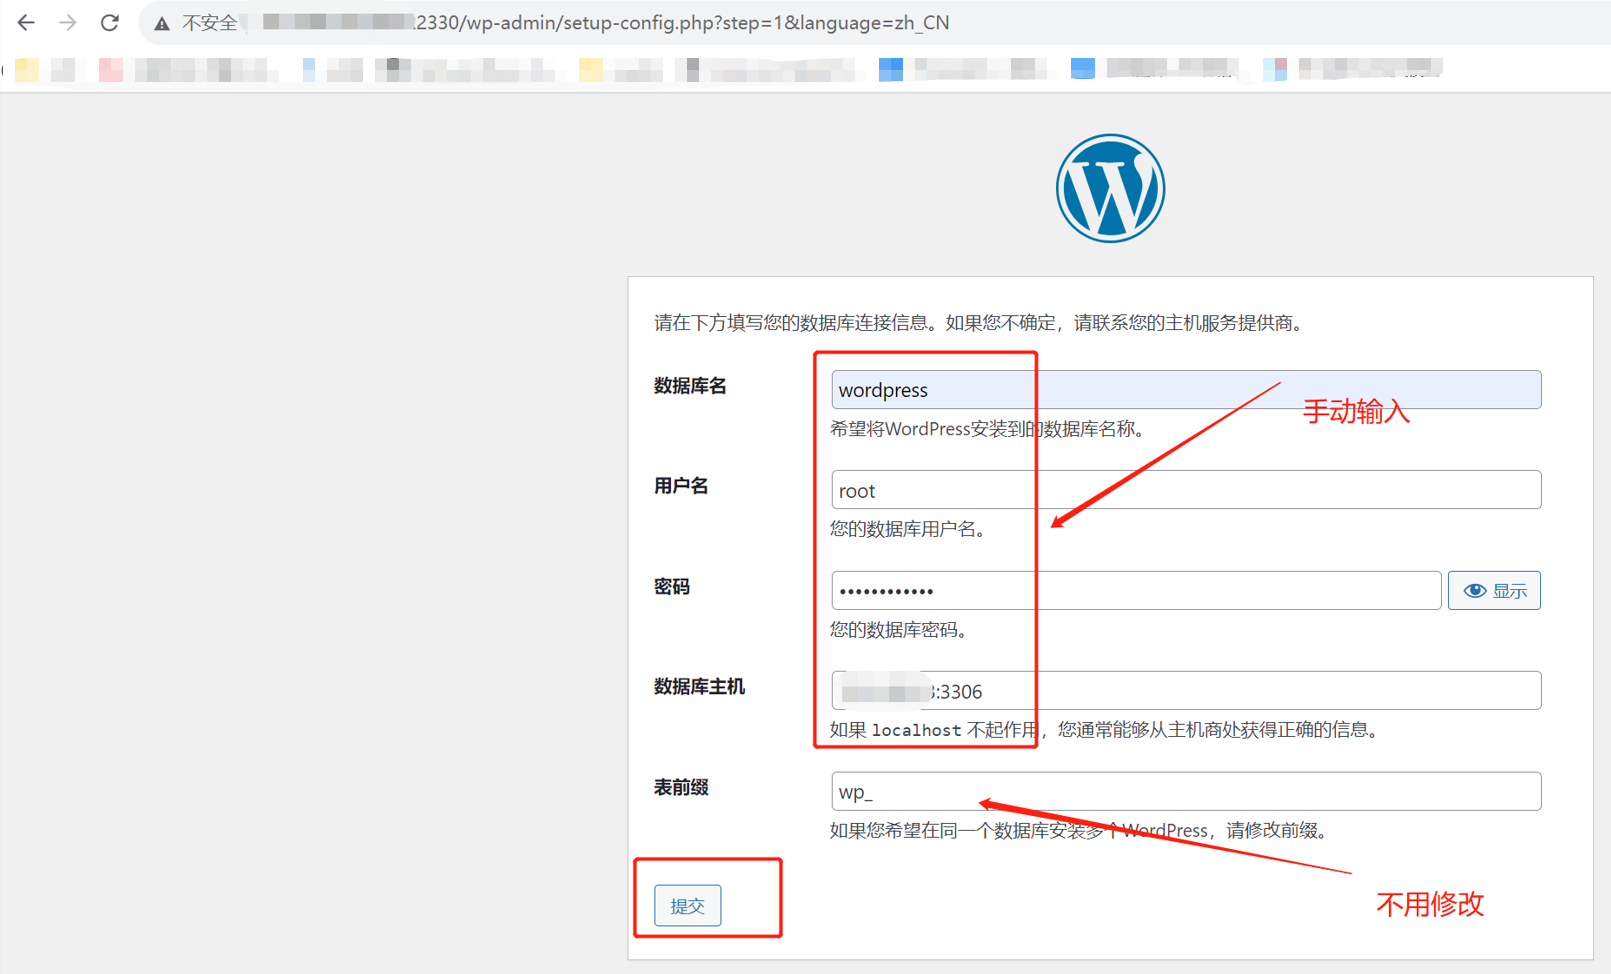Click the 密码 label
The image size is (1611, 974).
672,587
